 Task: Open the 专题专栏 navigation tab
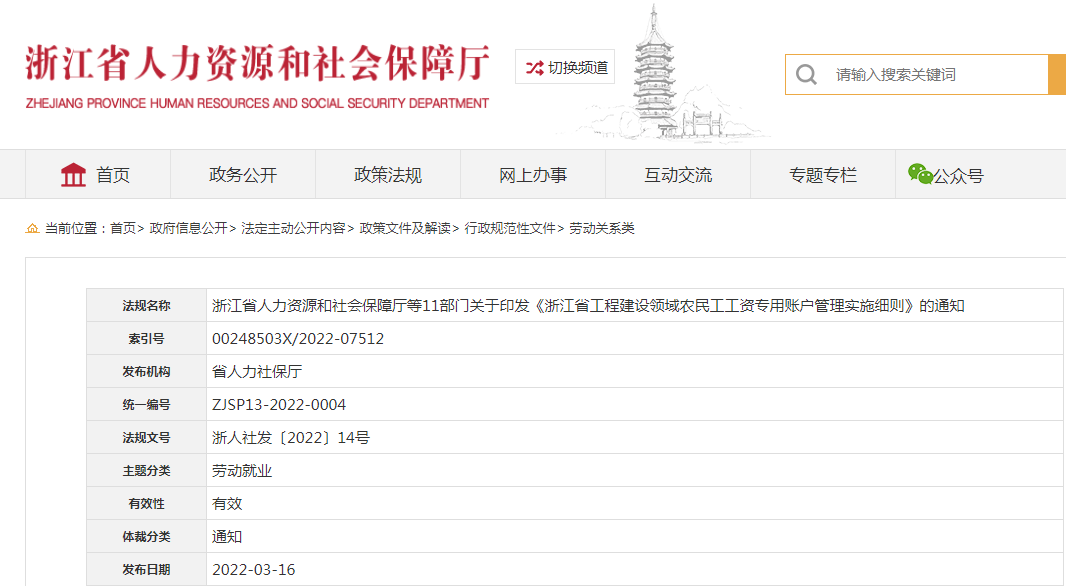(823, 175)
